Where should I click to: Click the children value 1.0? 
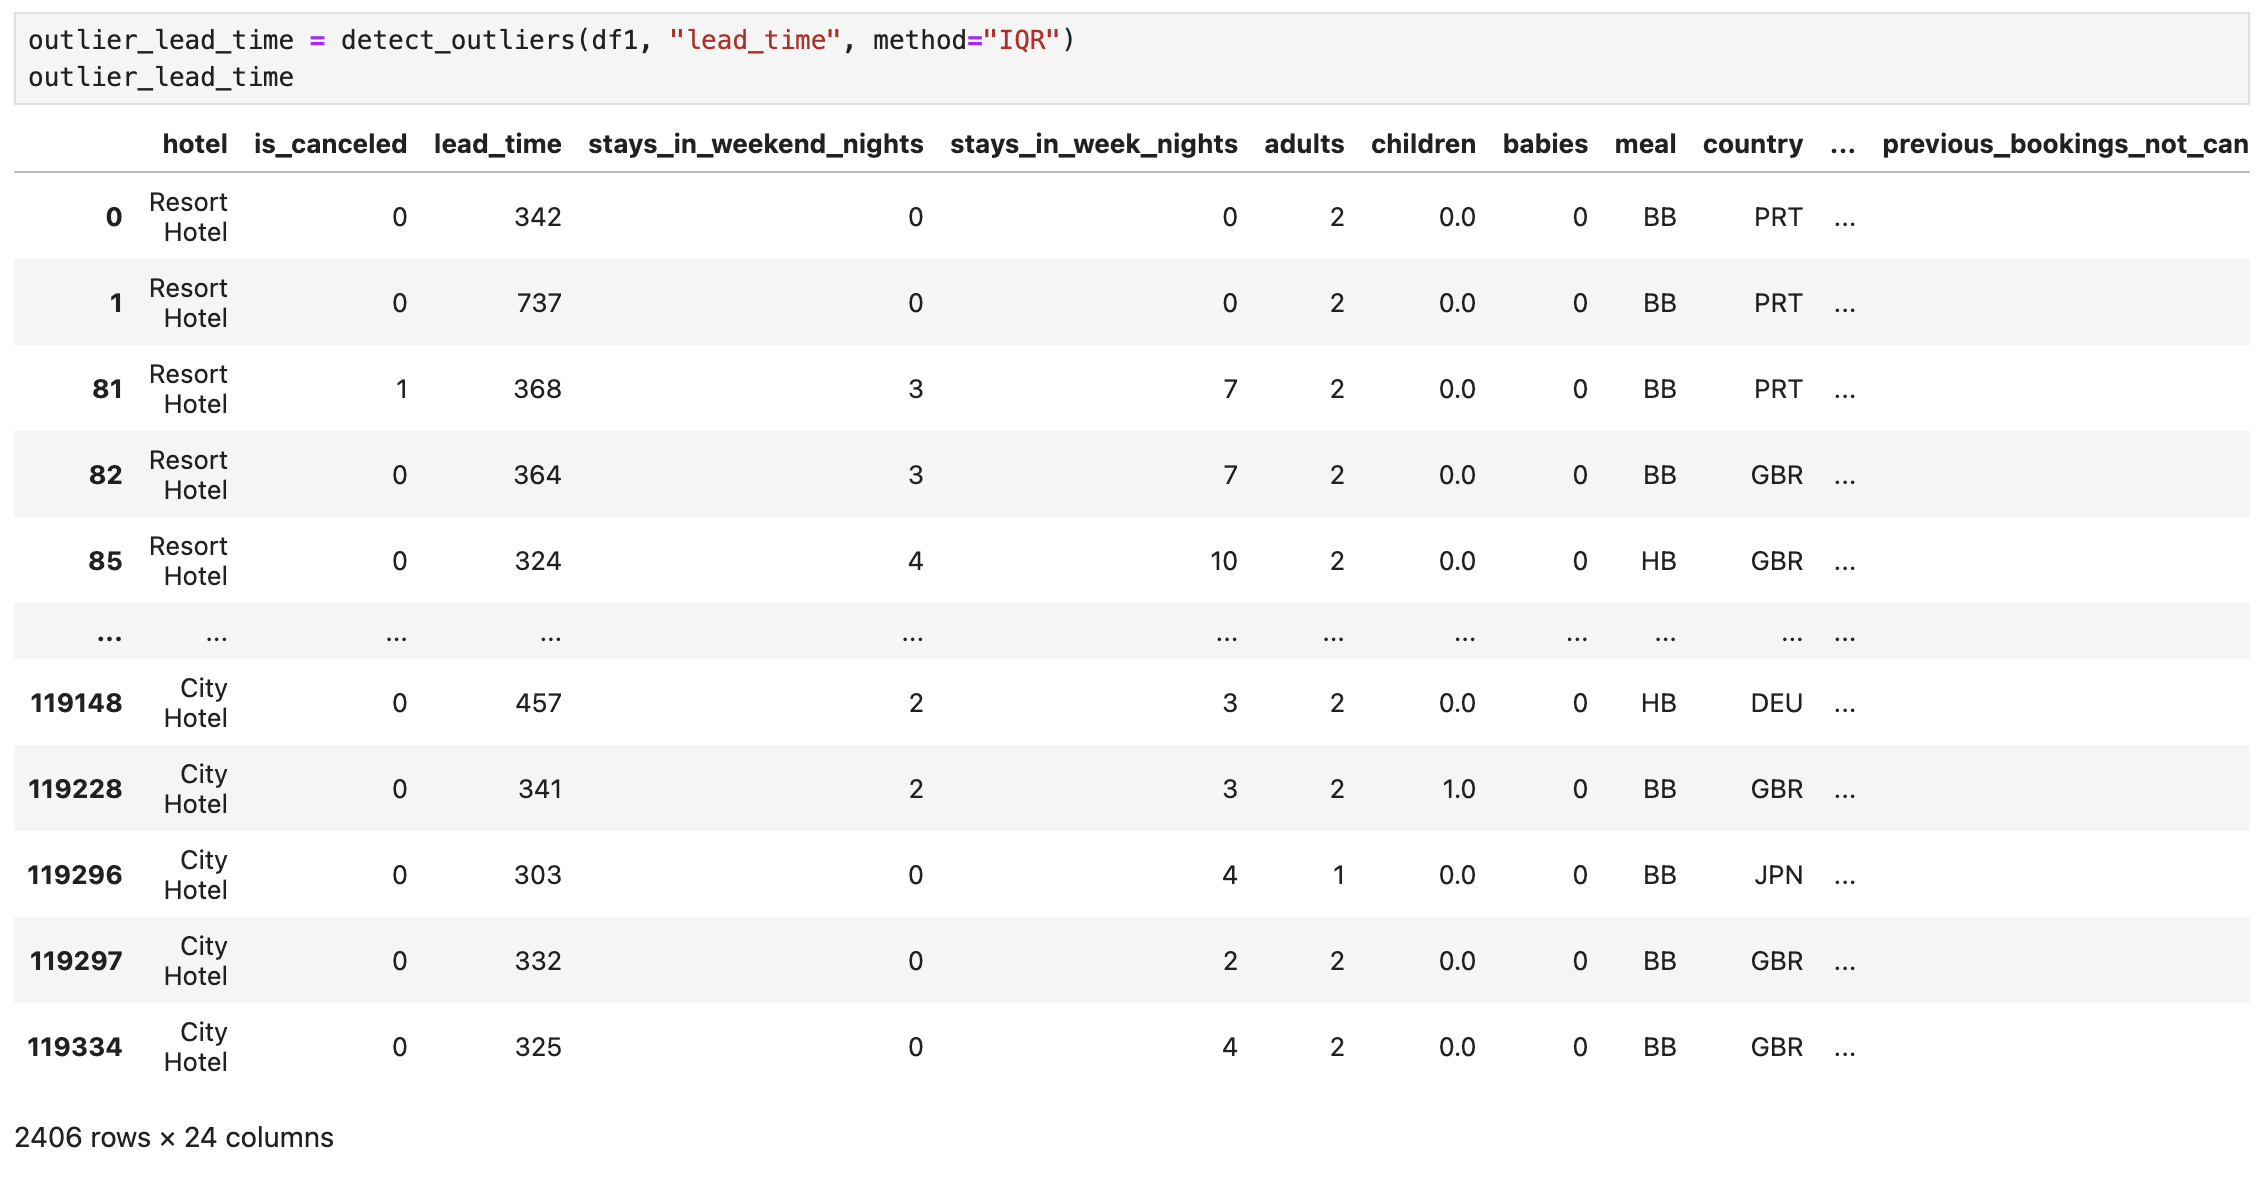[1458, 789]
